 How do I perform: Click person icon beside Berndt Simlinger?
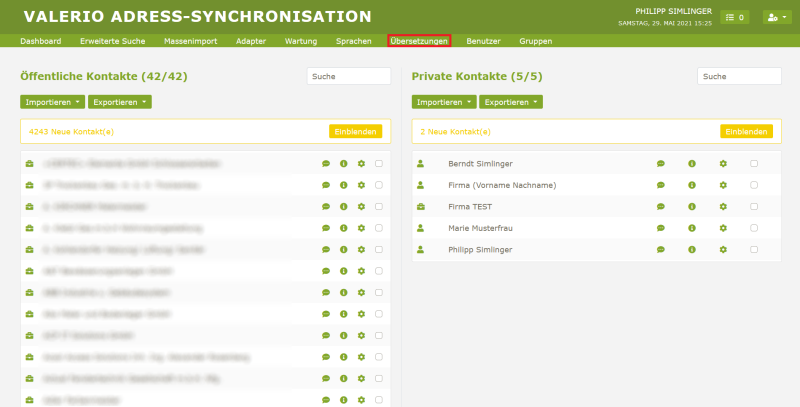(x=420, y=164)
